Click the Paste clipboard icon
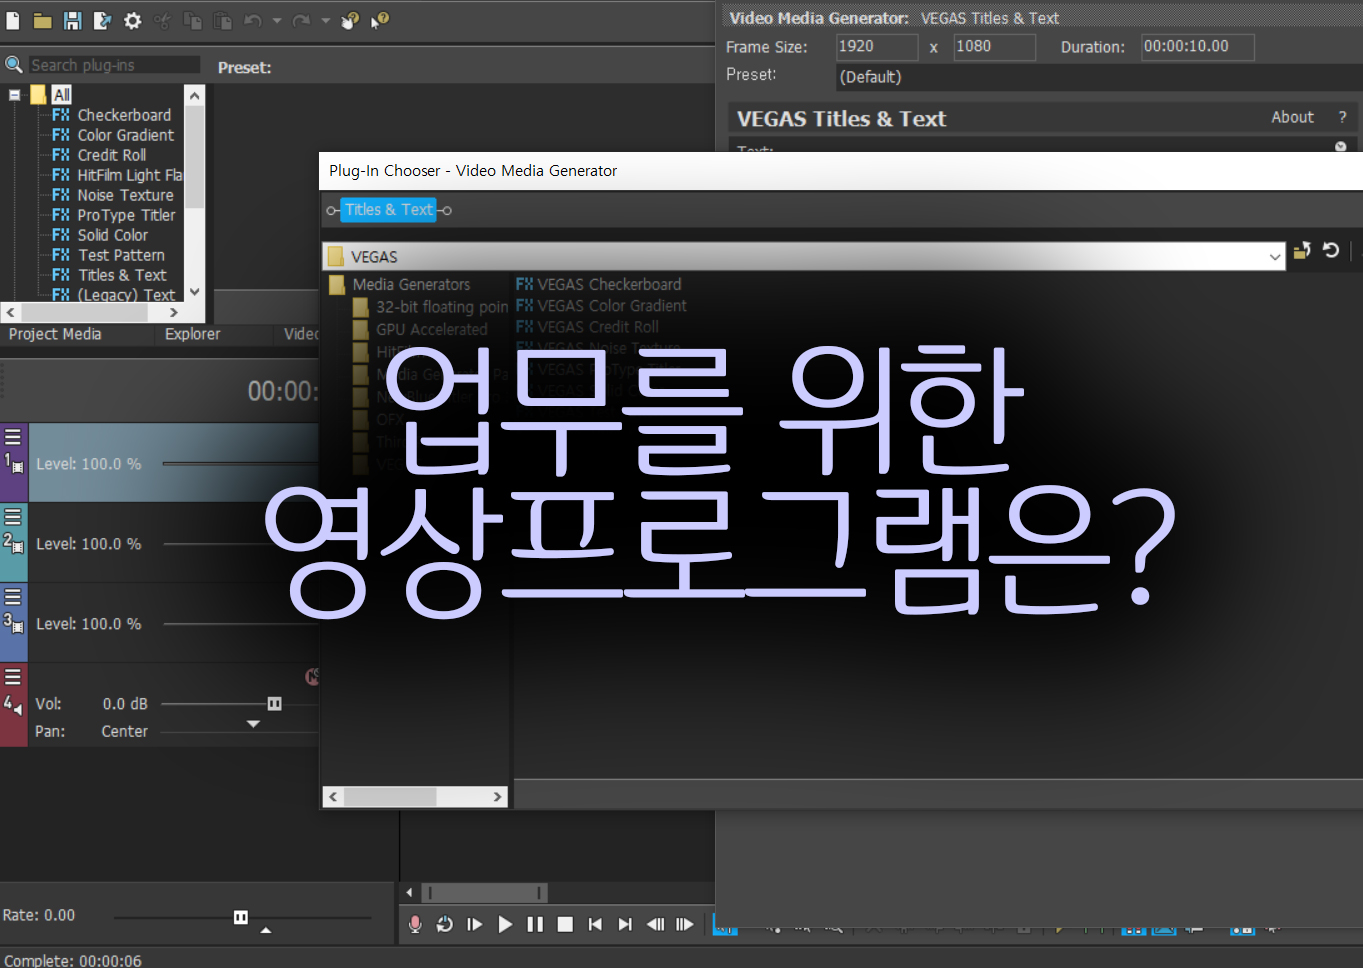 223,20
